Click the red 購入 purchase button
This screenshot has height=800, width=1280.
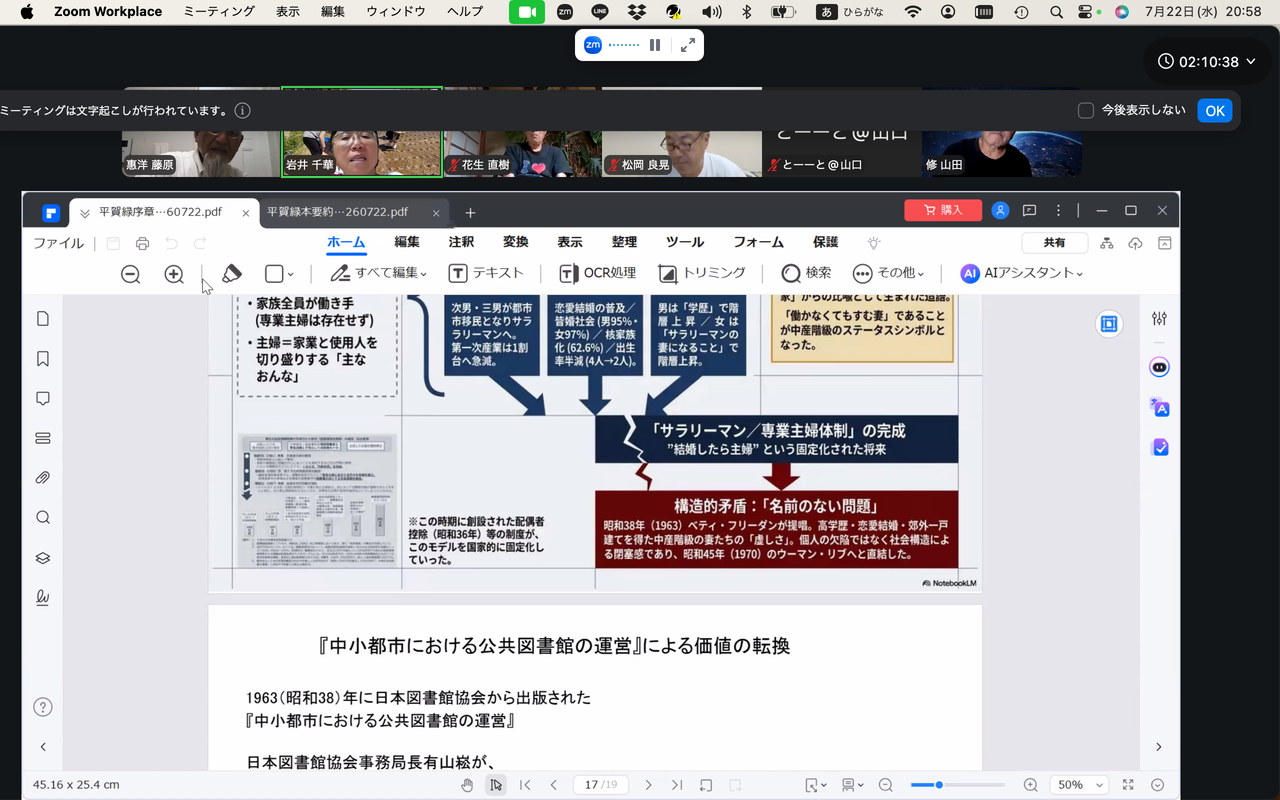pyautogui.click(x=943, y=210)
